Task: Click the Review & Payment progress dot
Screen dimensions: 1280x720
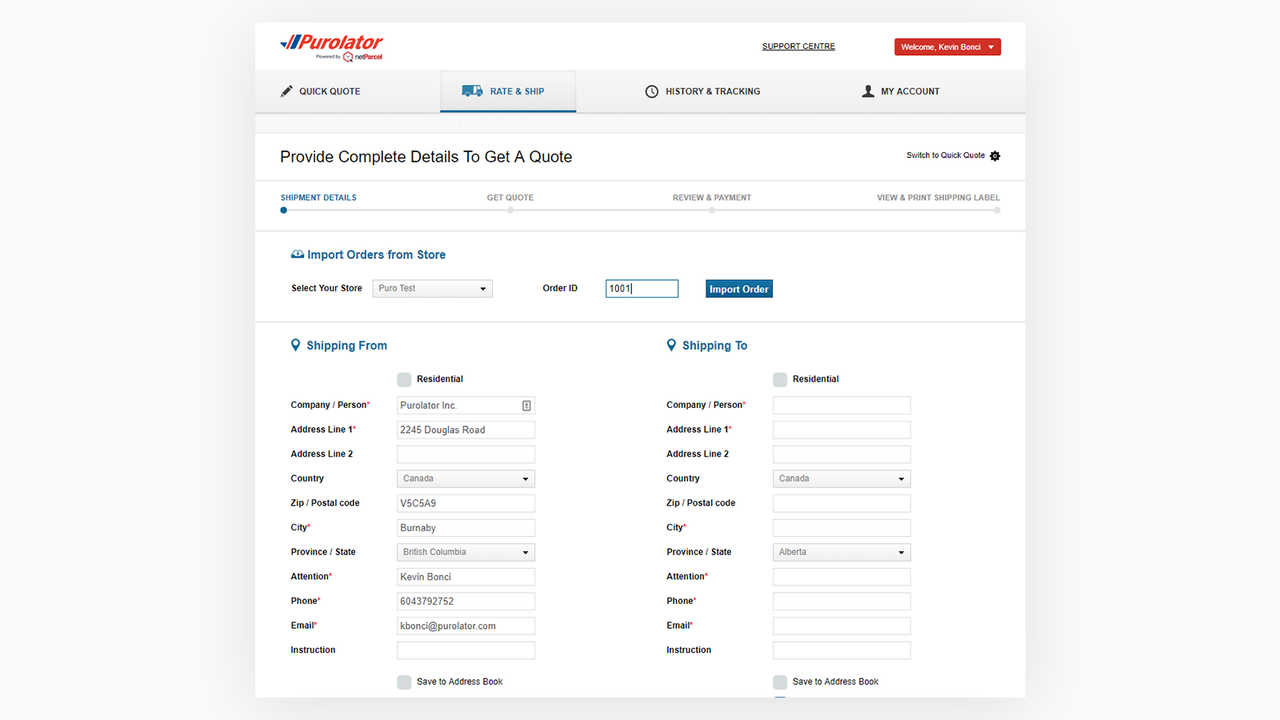Action: coord(712,210)
